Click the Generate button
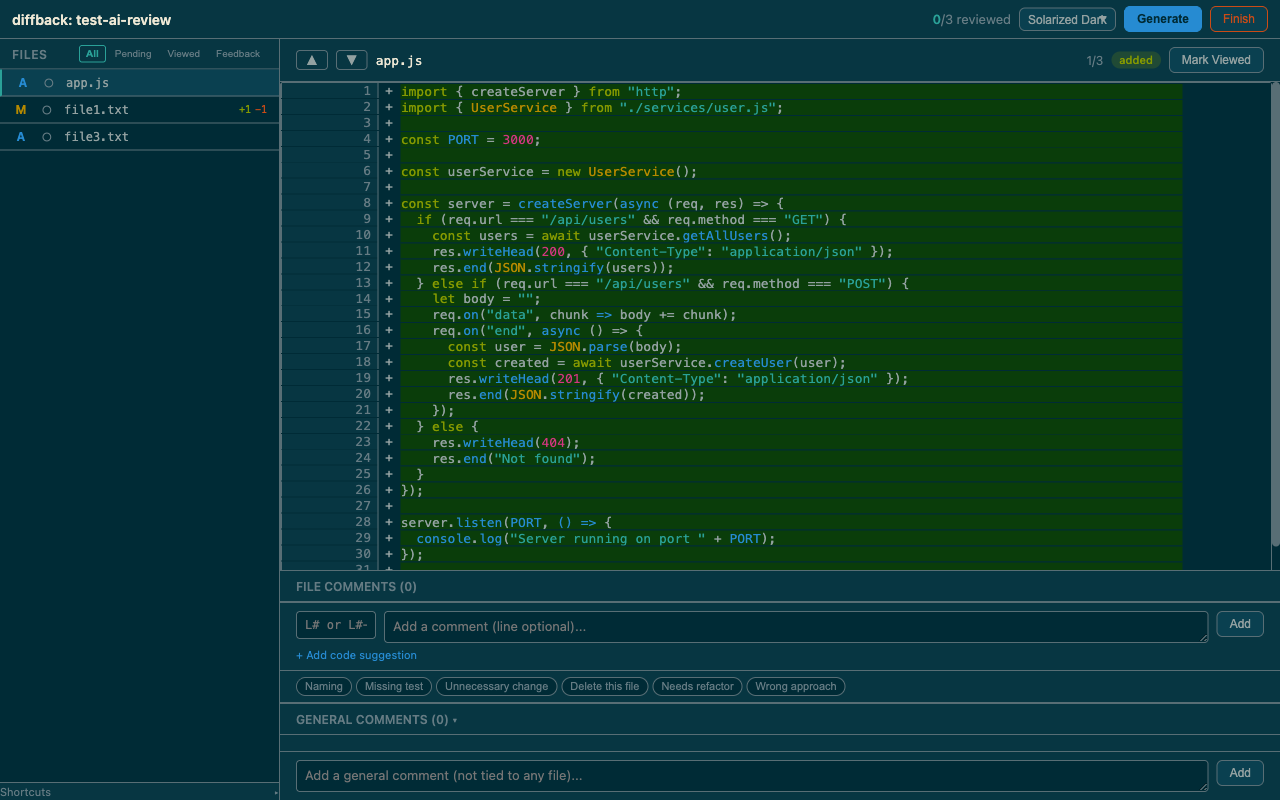Viewport: 1280px width, 800px height. coord(1162,19)
